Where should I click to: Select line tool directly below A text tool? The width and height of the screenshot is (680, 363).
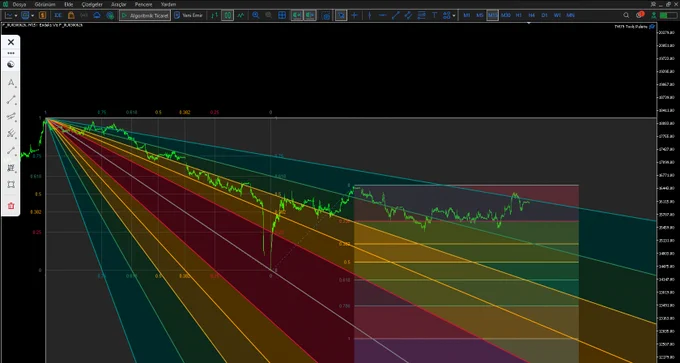click(11, 100)
